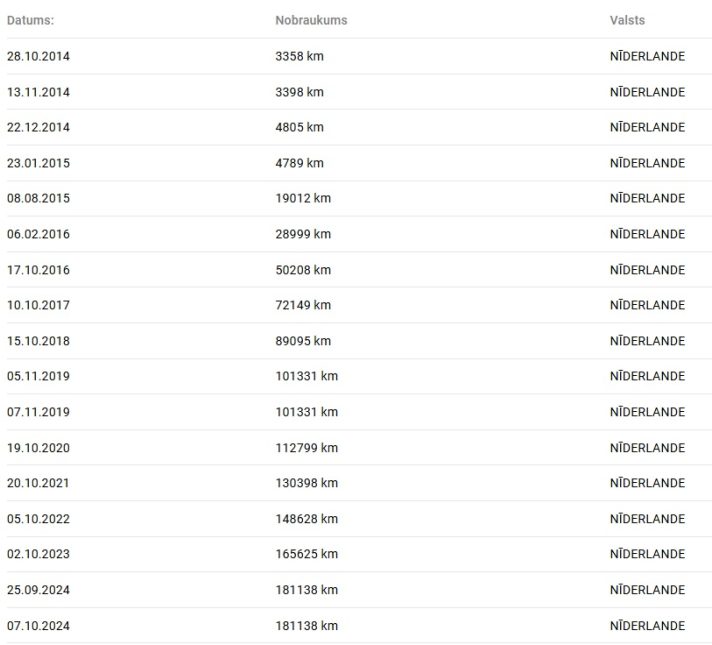The width and height of the screenshot is (712, 645).
Task: Select the row dated 28.10.2014
Action: point(356,56)
